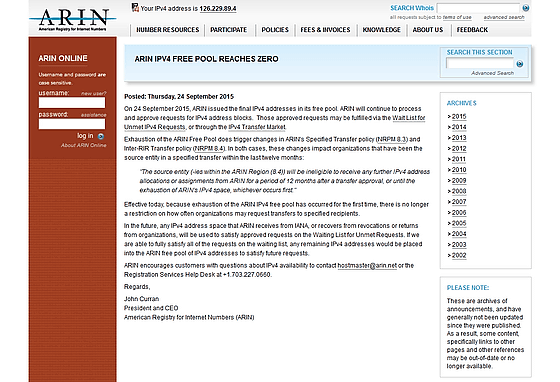
Task: Open the Knowledge menu
Action: pyautogui.click(x=381, y=30)
